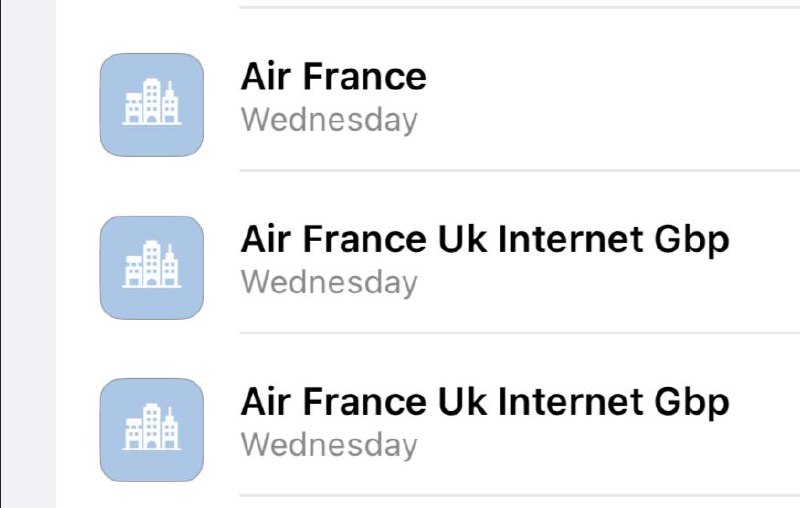The image size is (800, 508).
Task: Open the middle Air France Uk Internet Gbp title
Action: [485, 239]
